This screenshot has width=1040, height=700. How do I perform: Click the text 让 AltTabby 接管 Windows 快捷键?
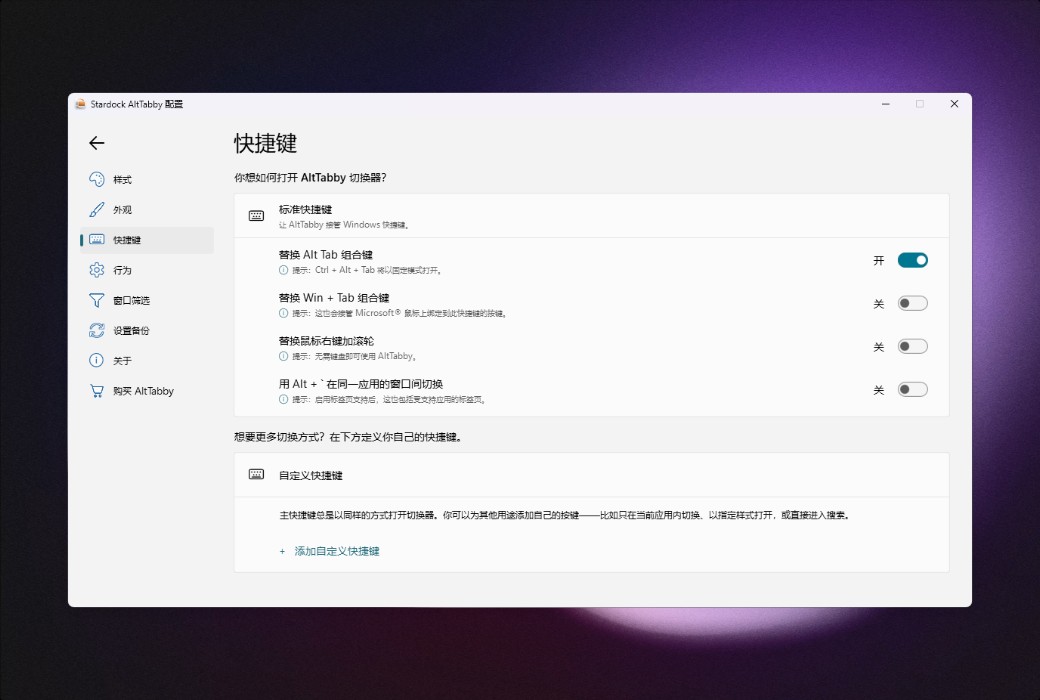(x=344, y=225)
